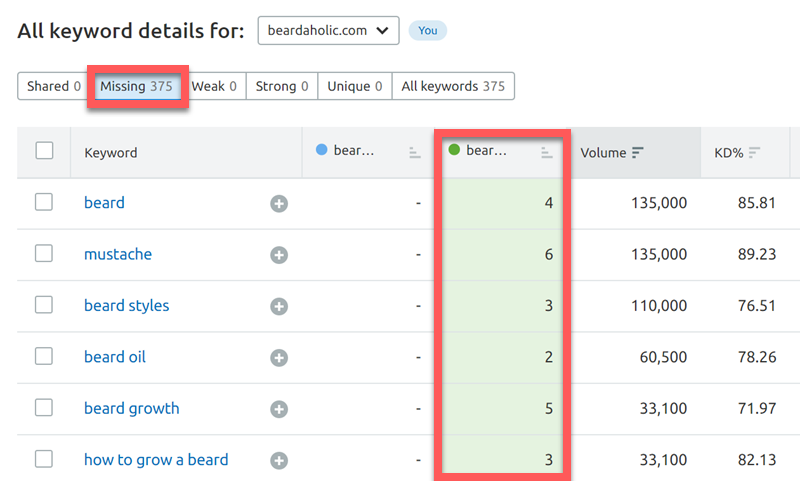Sort by Volume column sort icon

[637, 153]
